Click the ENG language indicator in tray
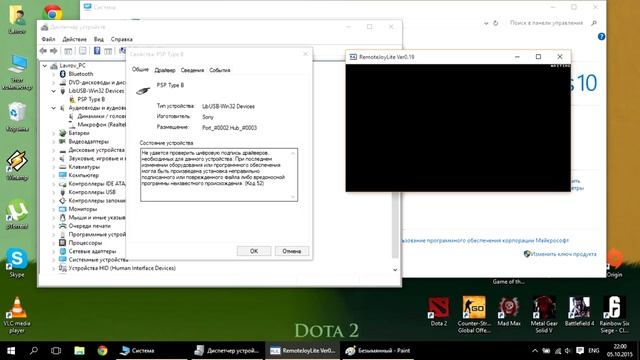 pos(594,351)
